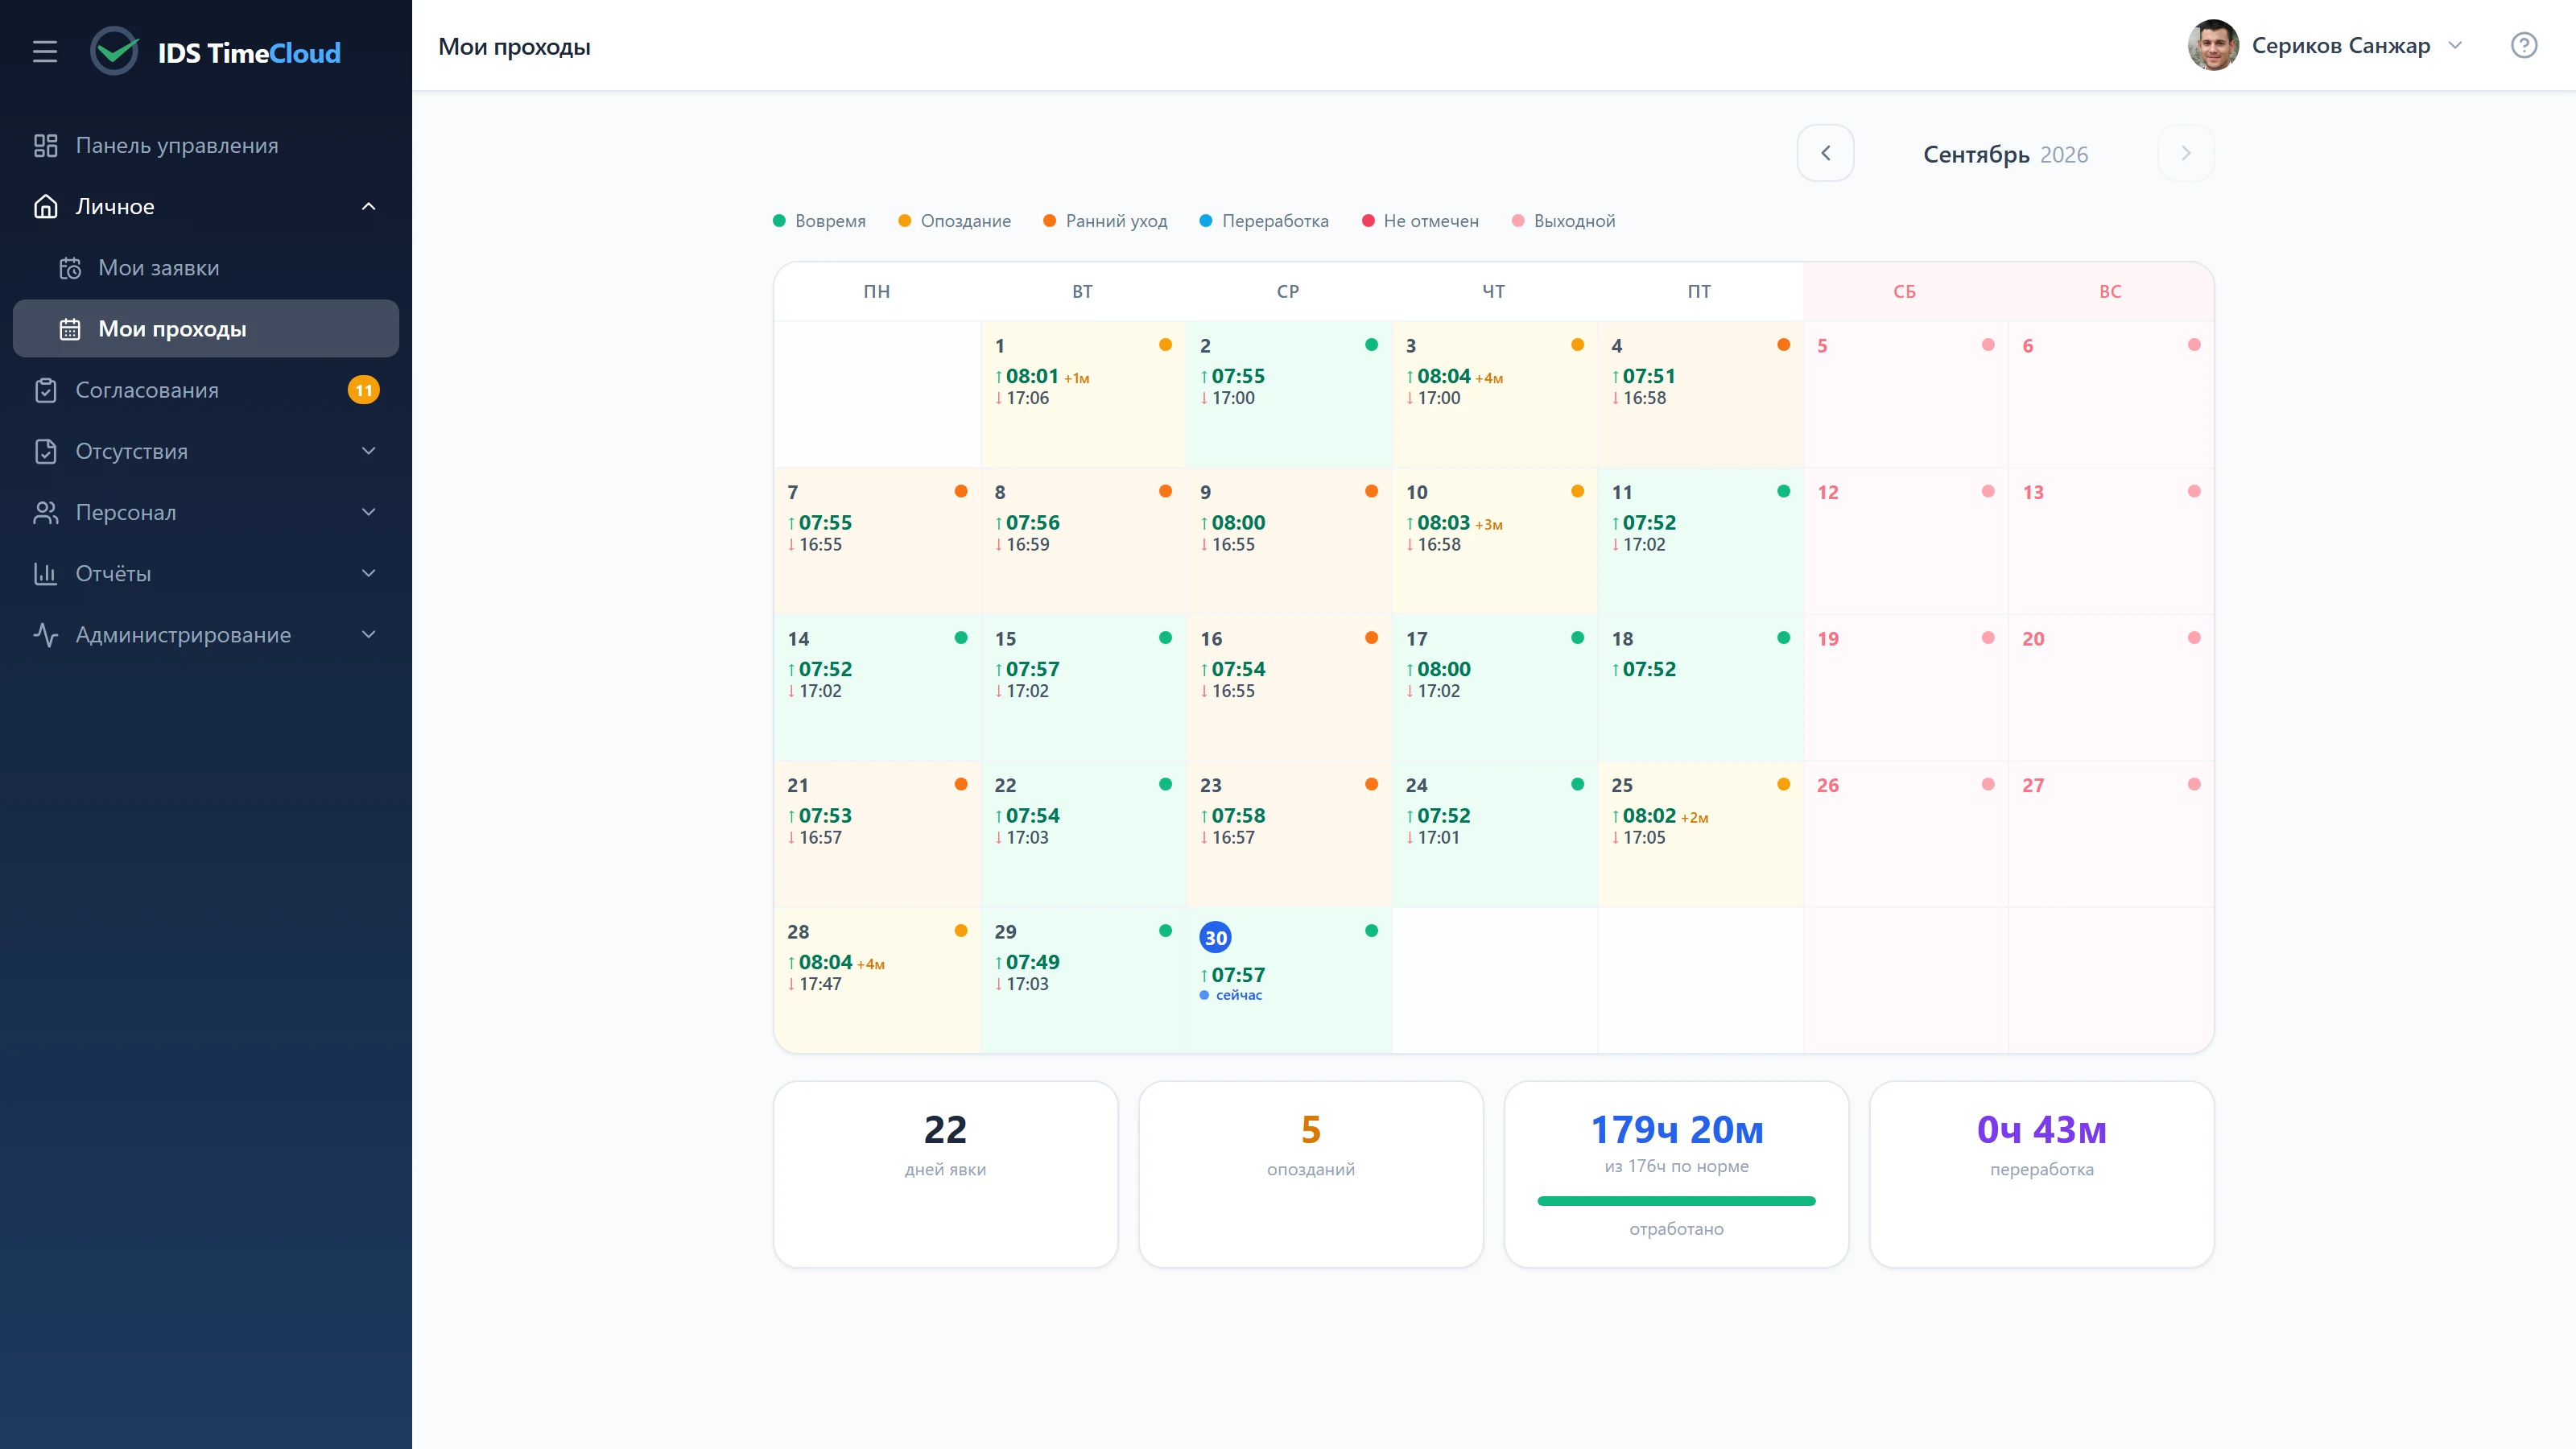Click the Отсутствия document icon

pos(45,451)
